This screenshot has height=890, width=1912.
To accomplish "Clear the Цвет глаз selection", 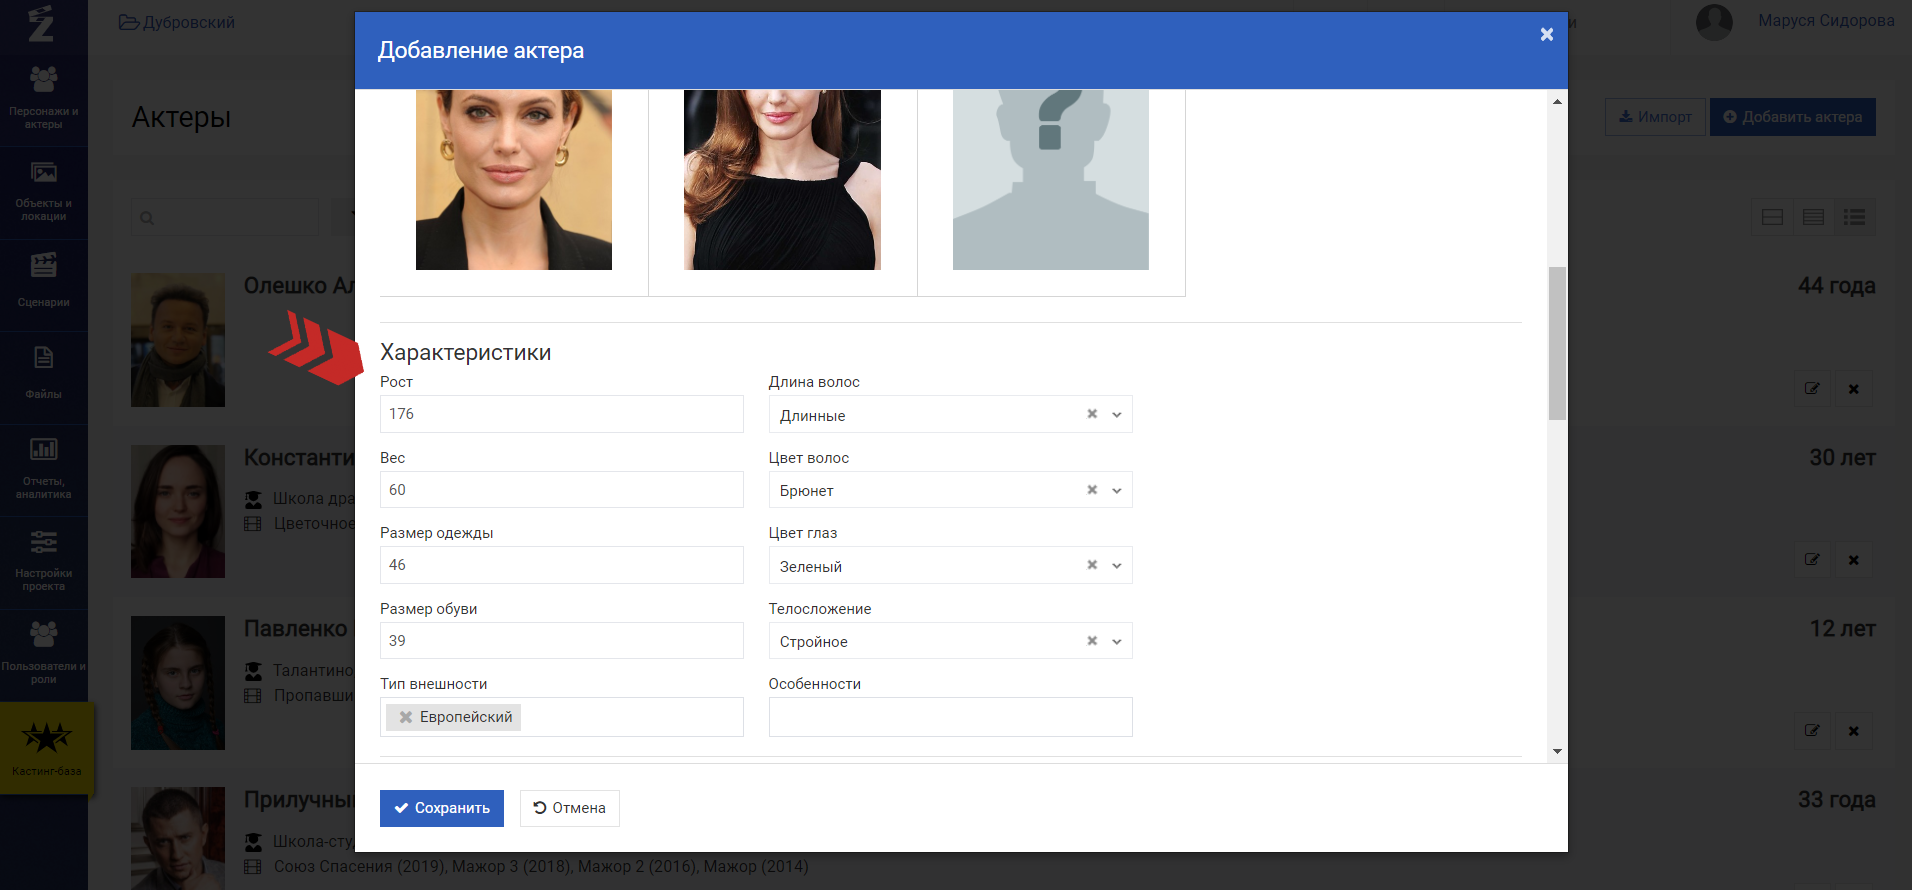I will click(1092, 565).
